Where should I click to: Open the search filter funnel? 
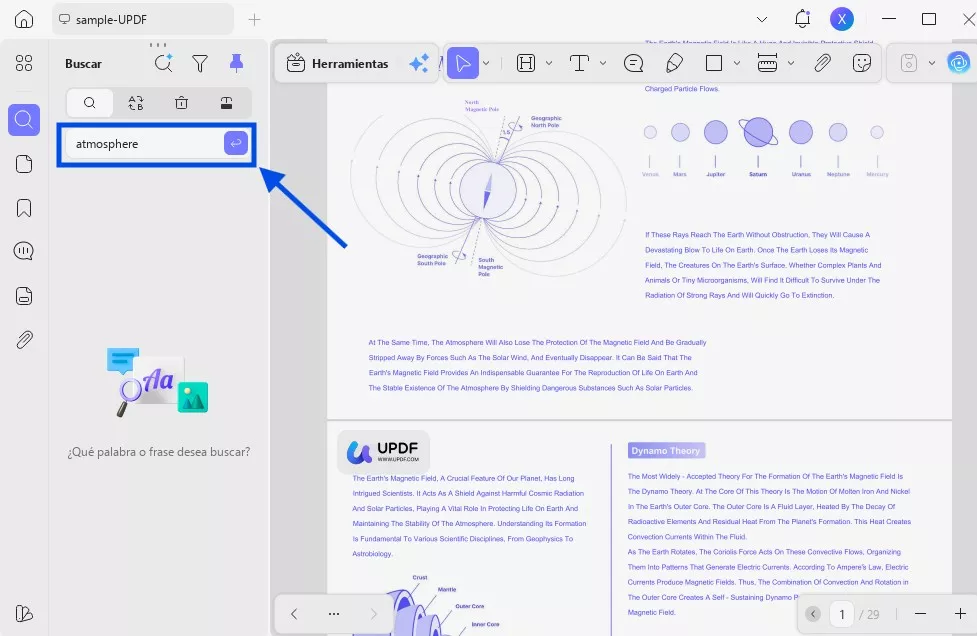tap(200, 63)
